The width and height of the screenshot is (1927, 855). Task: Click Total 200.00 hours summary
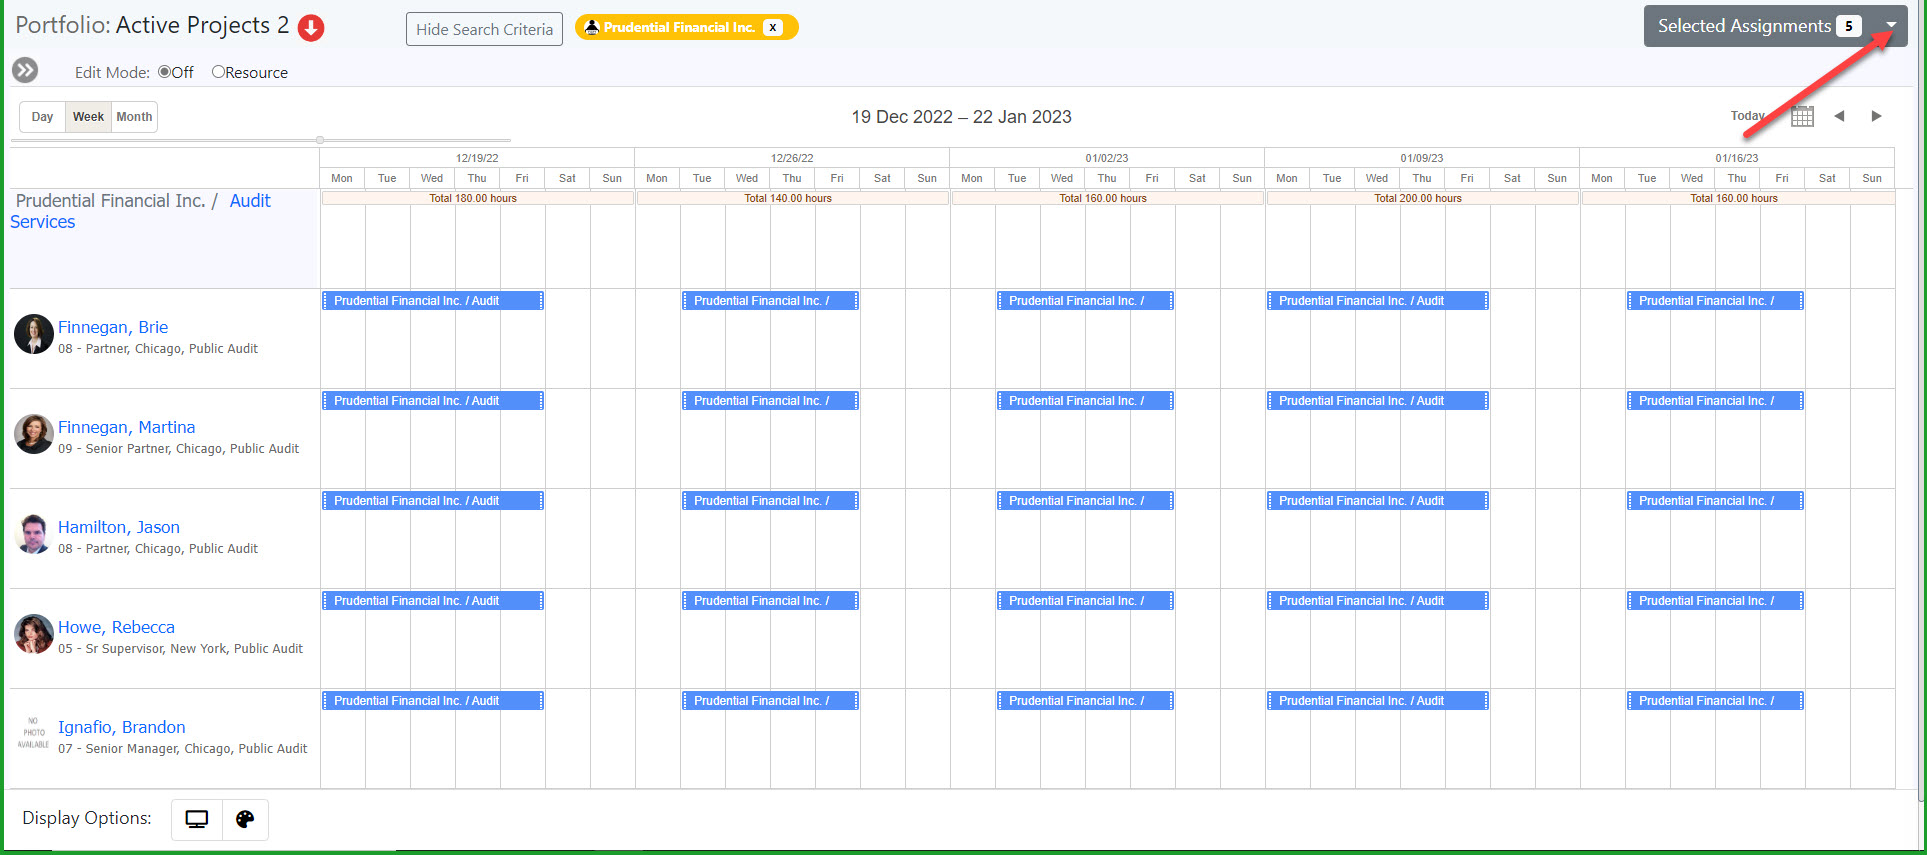pyautogui.click(x=1422, y=198)
